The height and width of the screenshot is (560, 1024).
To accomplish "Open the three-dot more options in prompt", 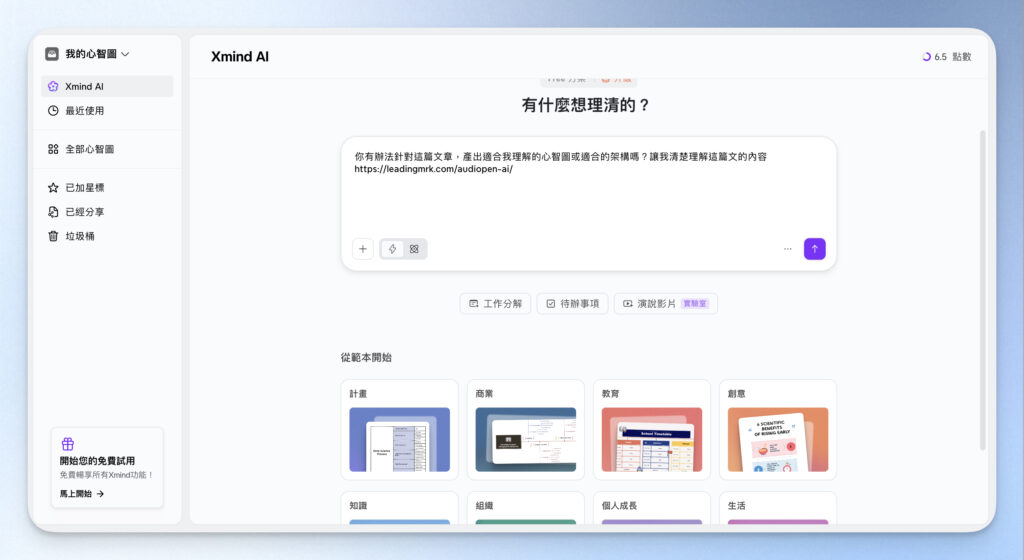I will [788, 249].
